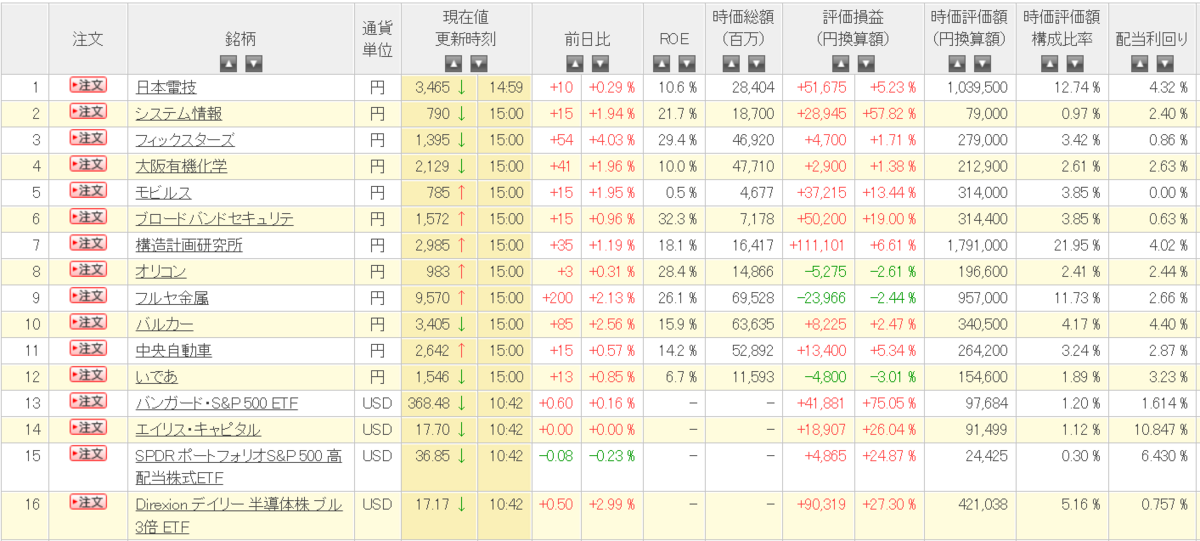Open エイリス・キャピタル link
The image size is (1200, 541).
pos(198,429)
